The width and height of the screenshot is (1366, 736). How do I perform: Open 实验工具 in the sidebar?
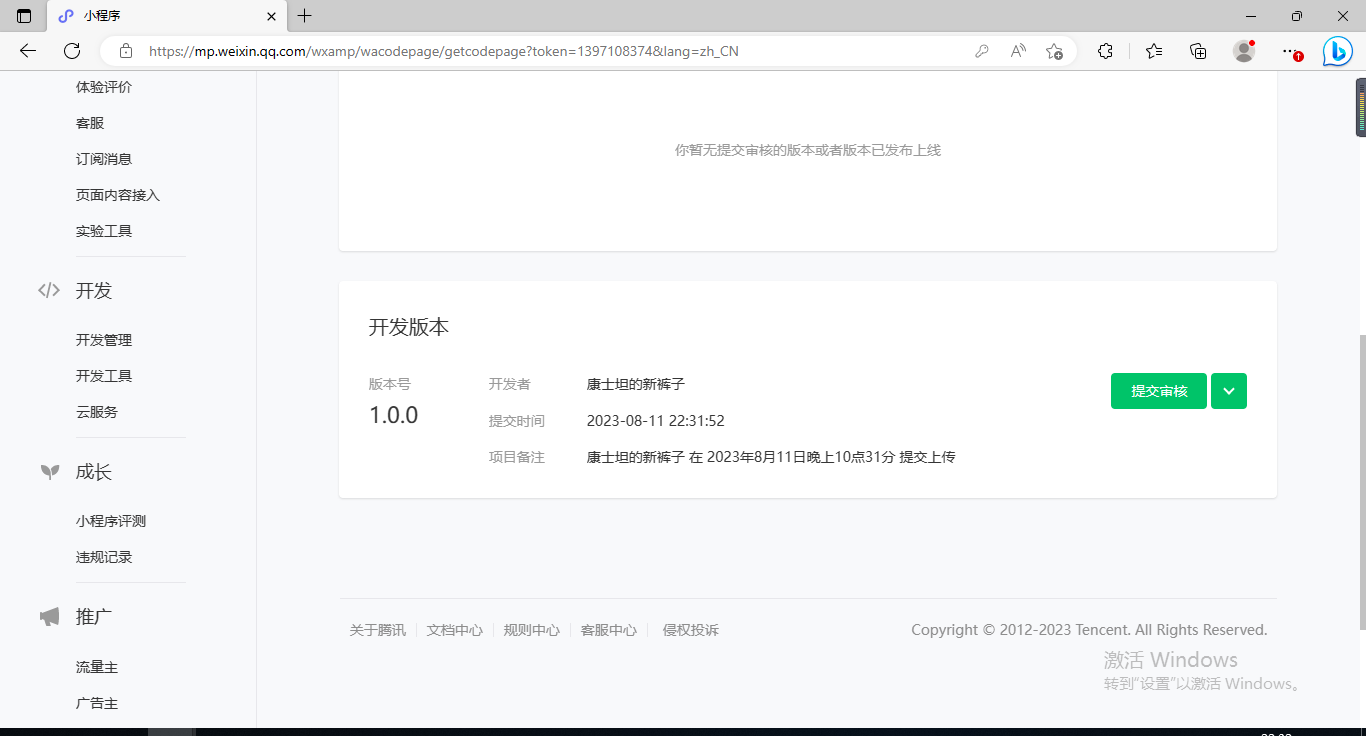coord(104,231)
